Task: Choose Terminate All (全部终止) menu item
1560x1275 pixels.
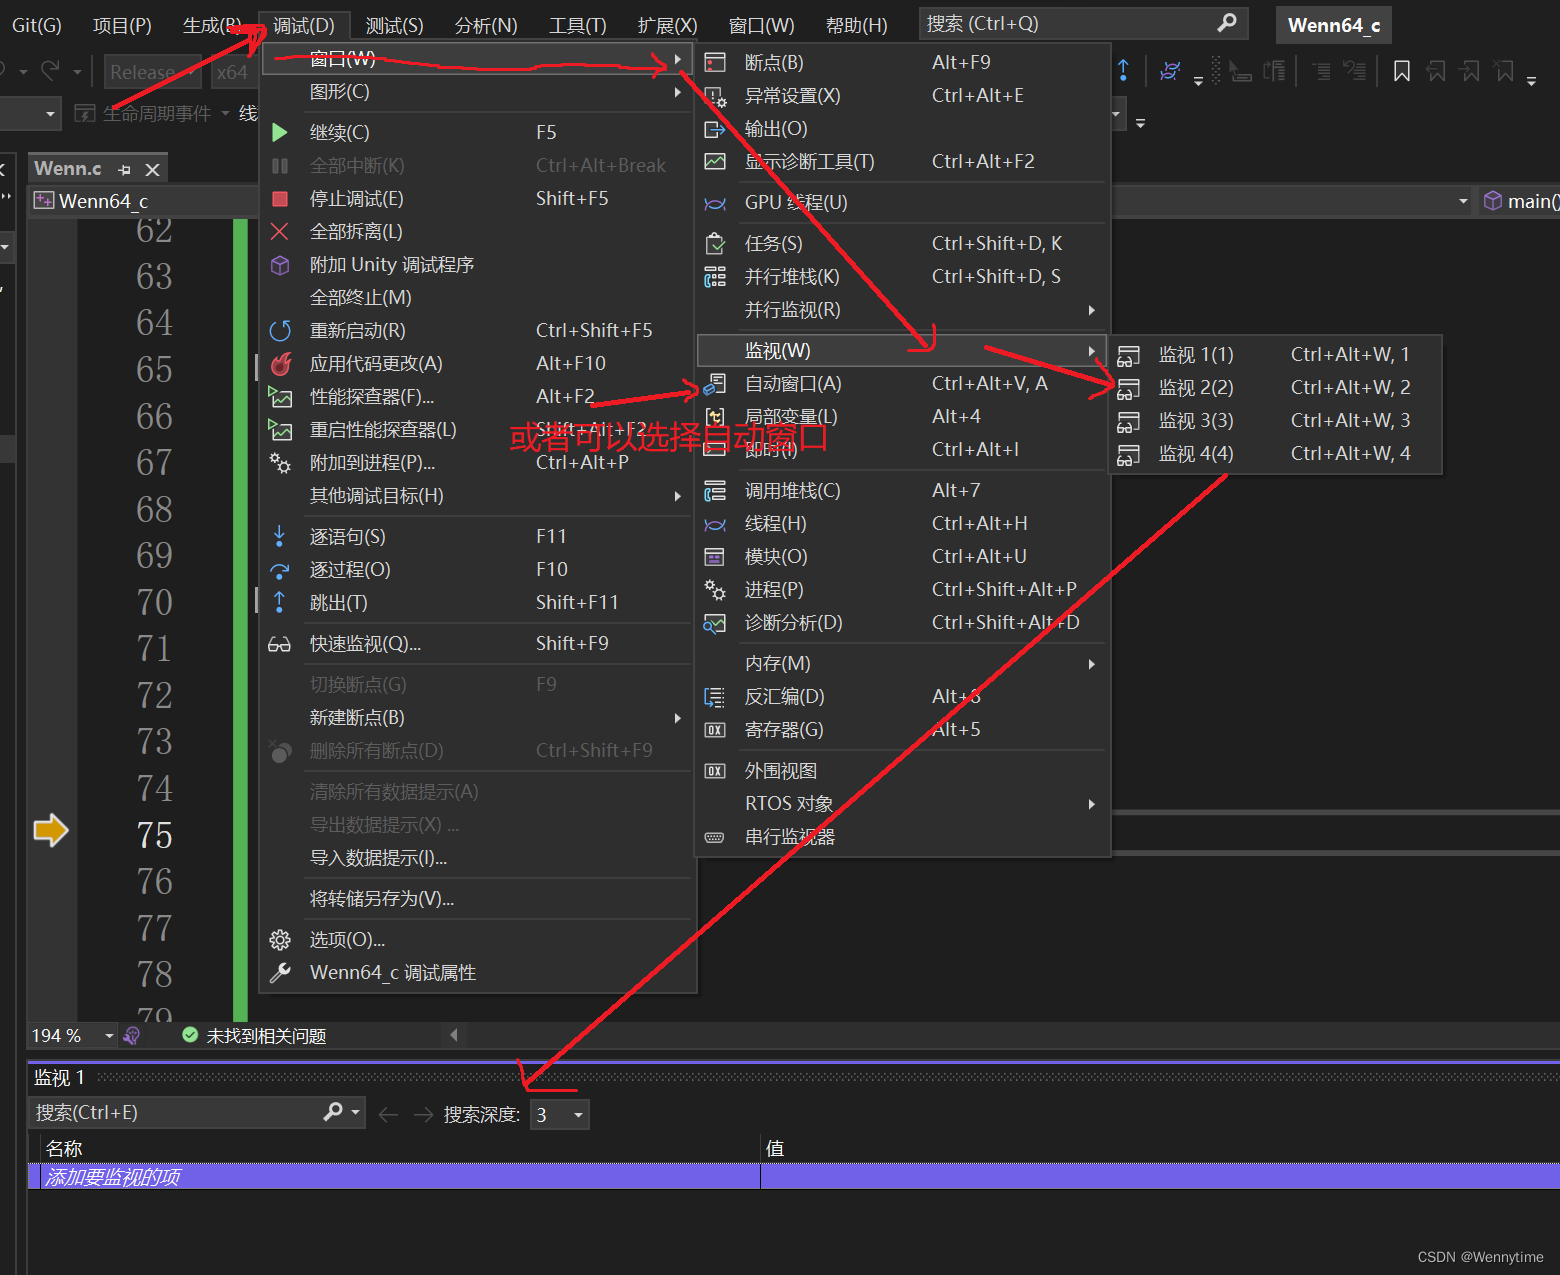Action: [478, 297]
